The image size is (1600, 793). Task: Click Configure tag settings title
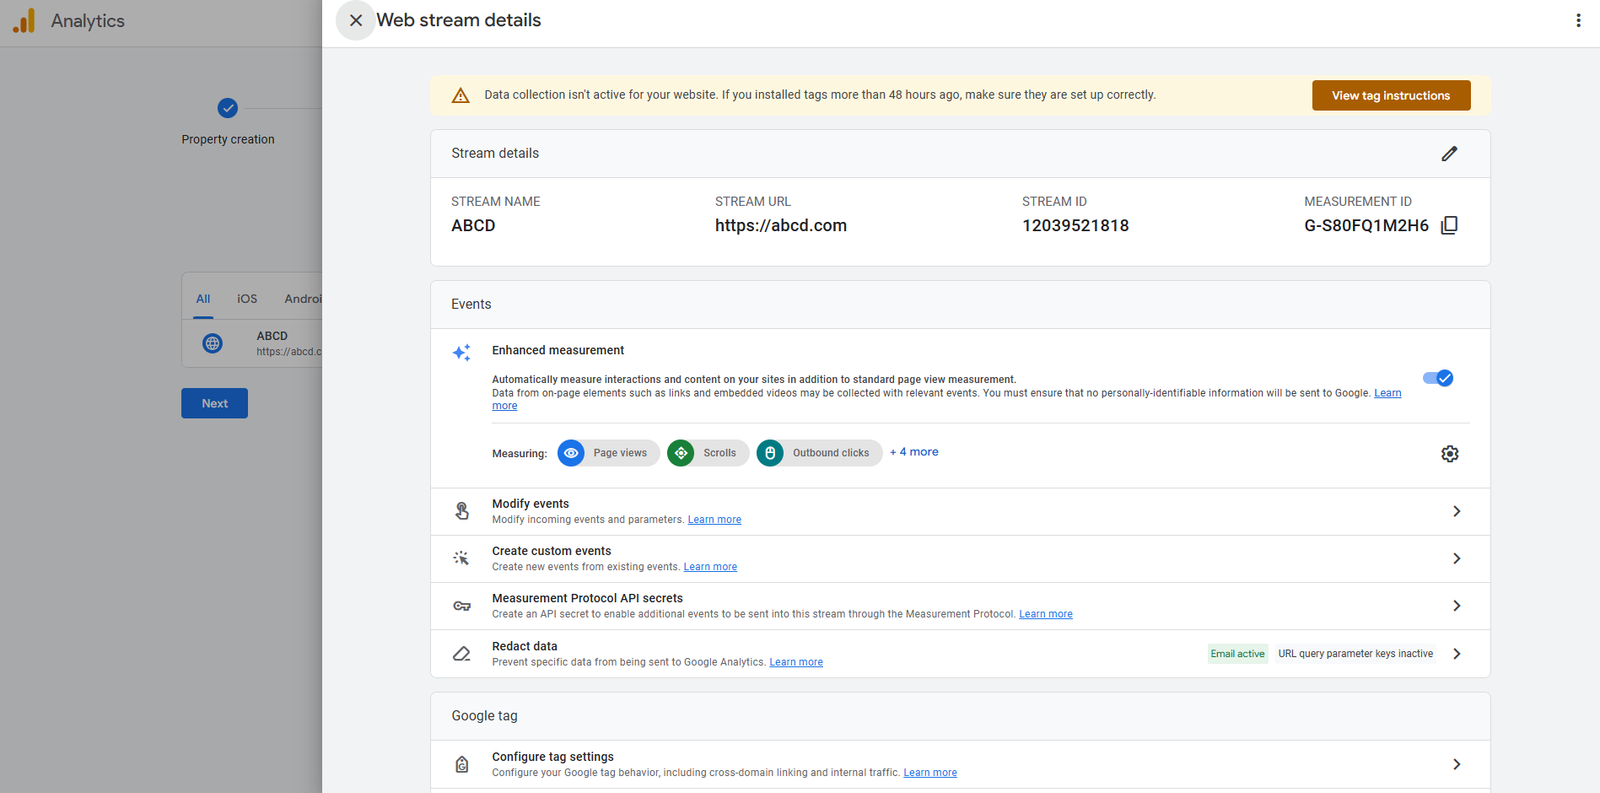(552, 757)
